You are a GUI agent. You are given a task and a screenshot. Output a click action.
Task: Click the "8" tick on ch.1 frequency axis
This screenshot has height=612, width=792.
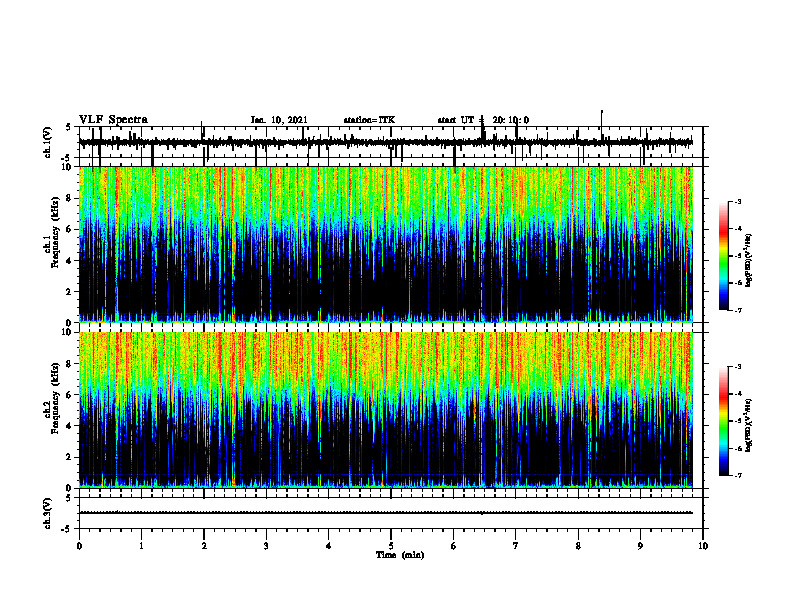tap(70, 198)
